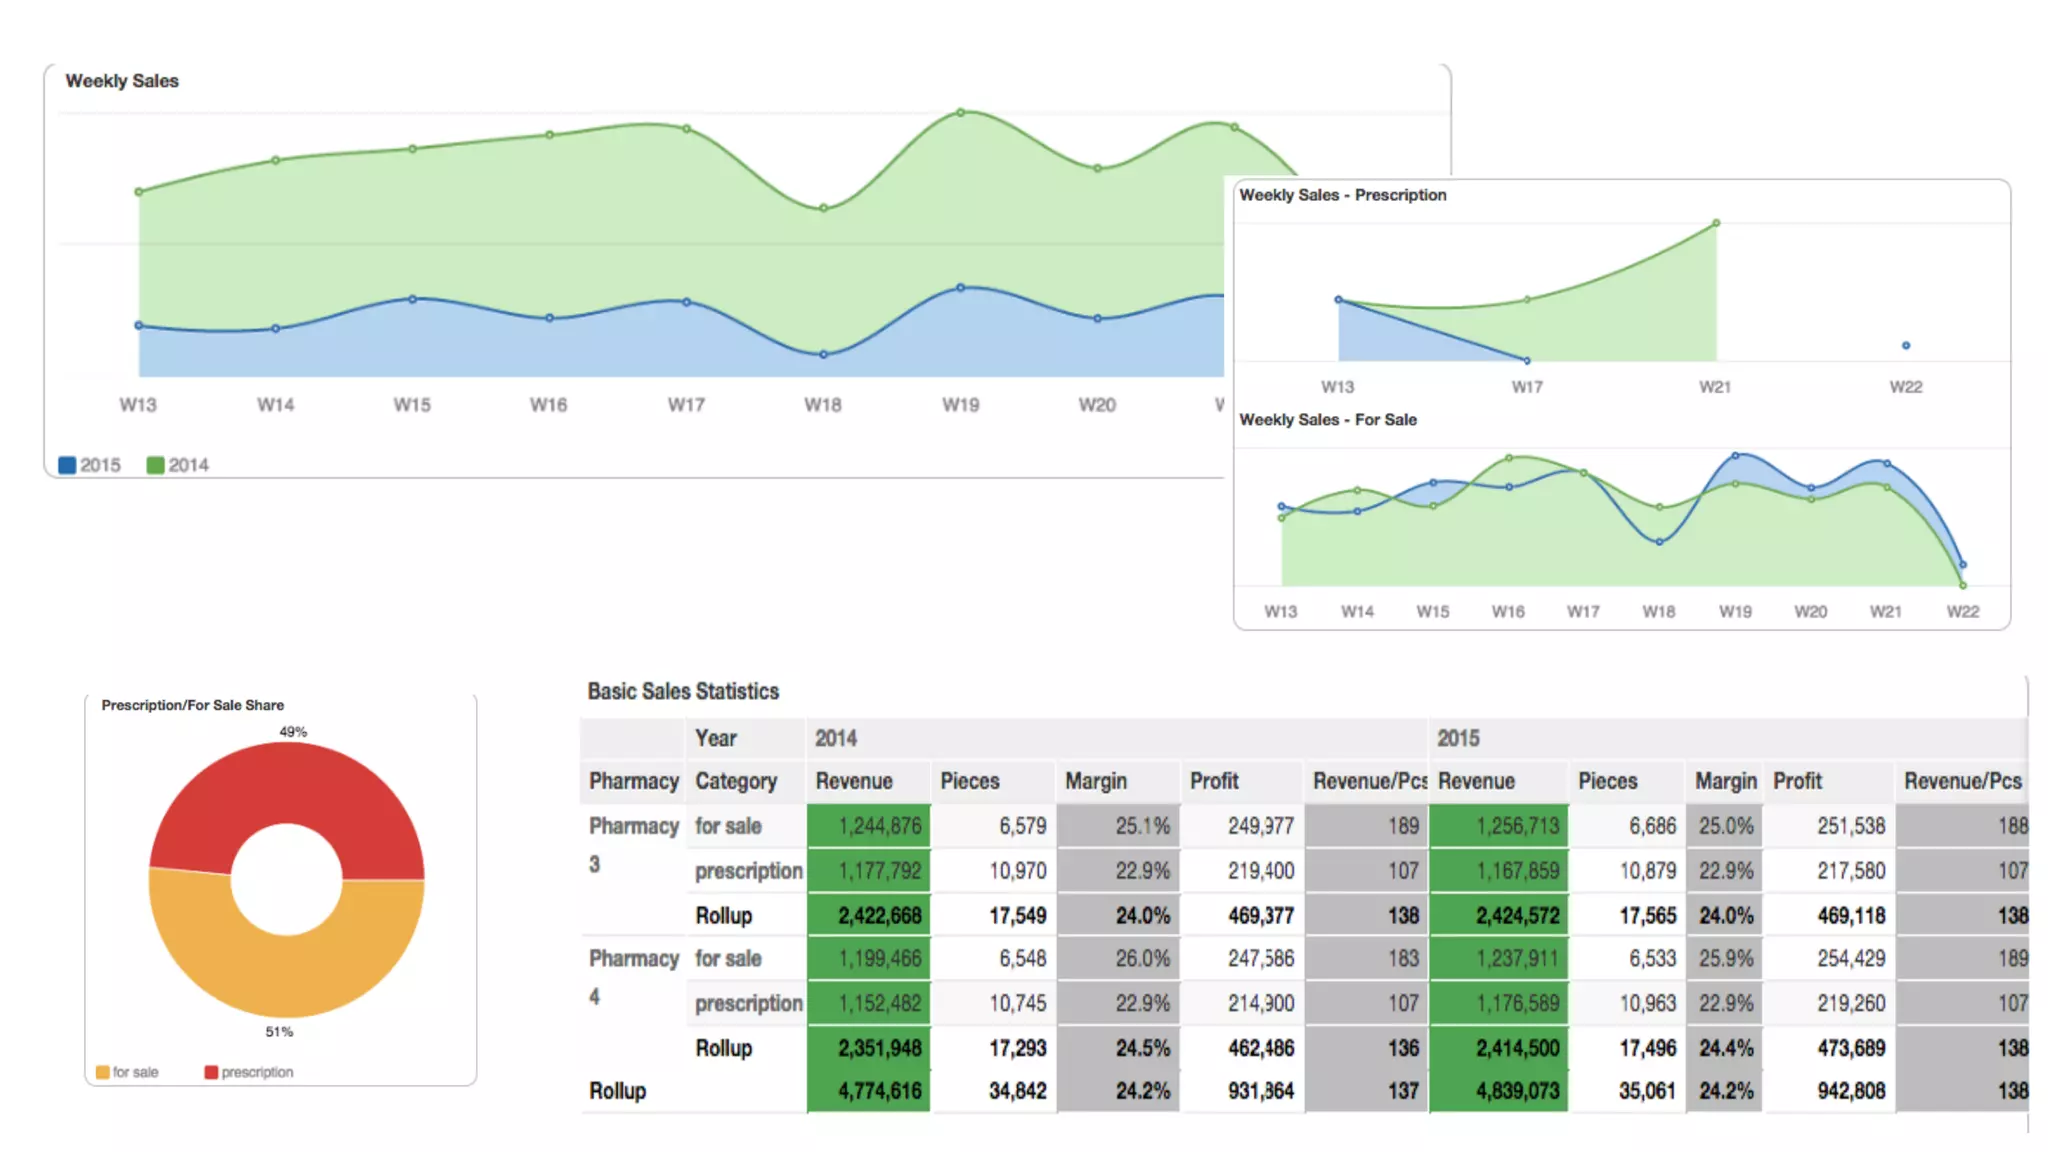Viewport: 2048px width, 1152px height.
Task: Click the green 2014 legend swatch
Action: point(155,465)
